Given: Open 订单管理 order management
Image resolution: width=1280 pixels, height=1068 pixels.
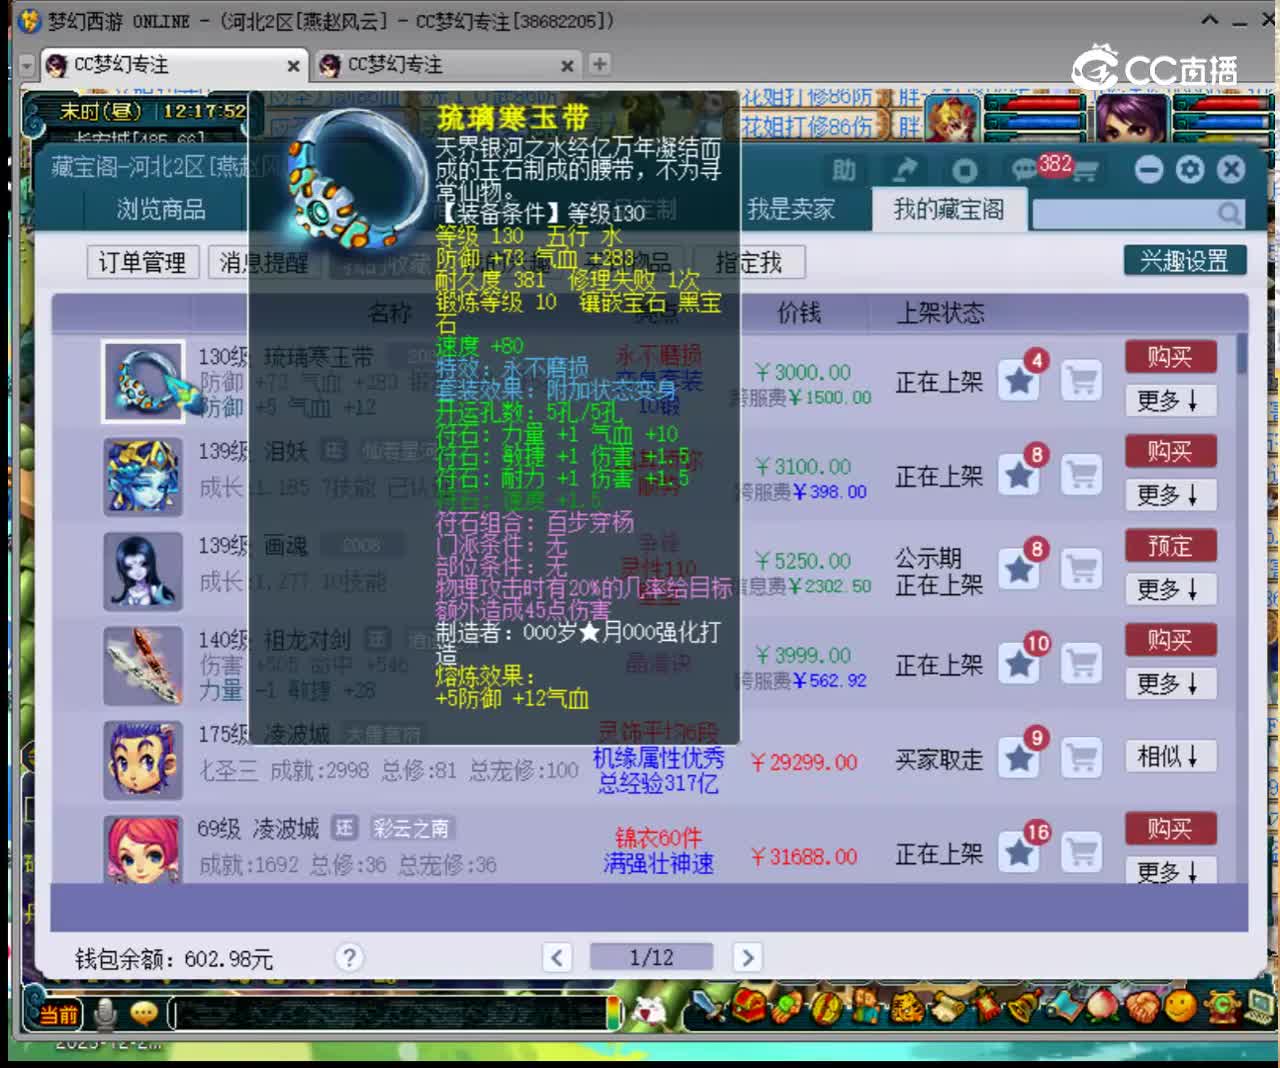Looking at the screenshot, I should point(142,262).
